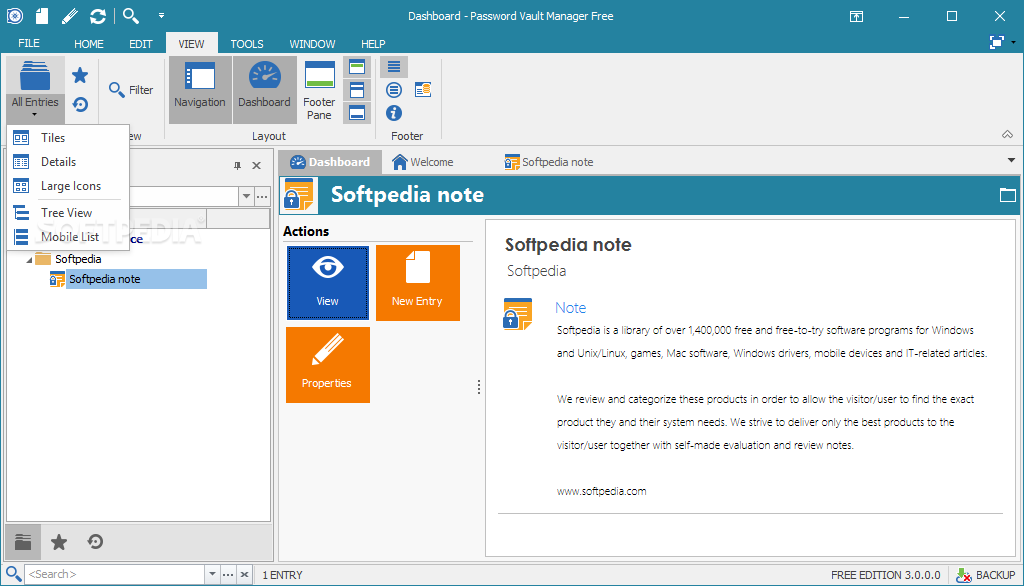Choose Mobile List view option
The image size is (1024, 586).
(x=67, y=237)
